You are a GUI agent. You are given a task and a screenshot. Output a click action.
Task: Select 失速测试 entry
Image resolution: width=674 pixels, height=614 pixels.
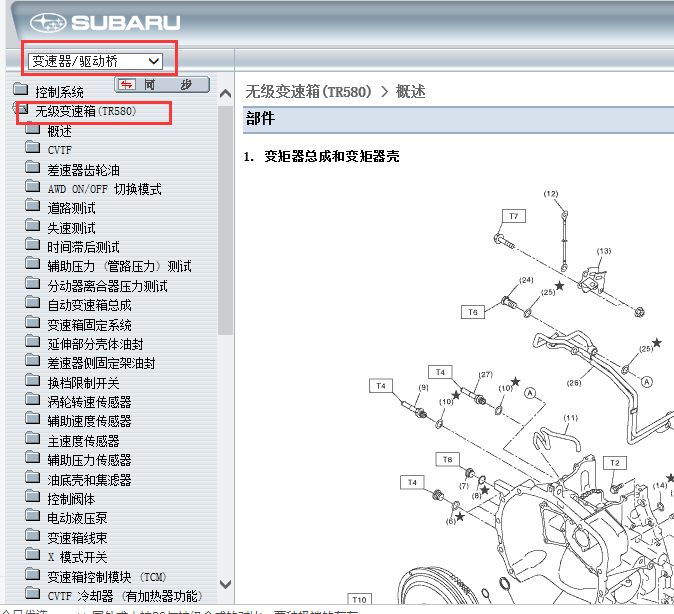(x=71, y=228)
